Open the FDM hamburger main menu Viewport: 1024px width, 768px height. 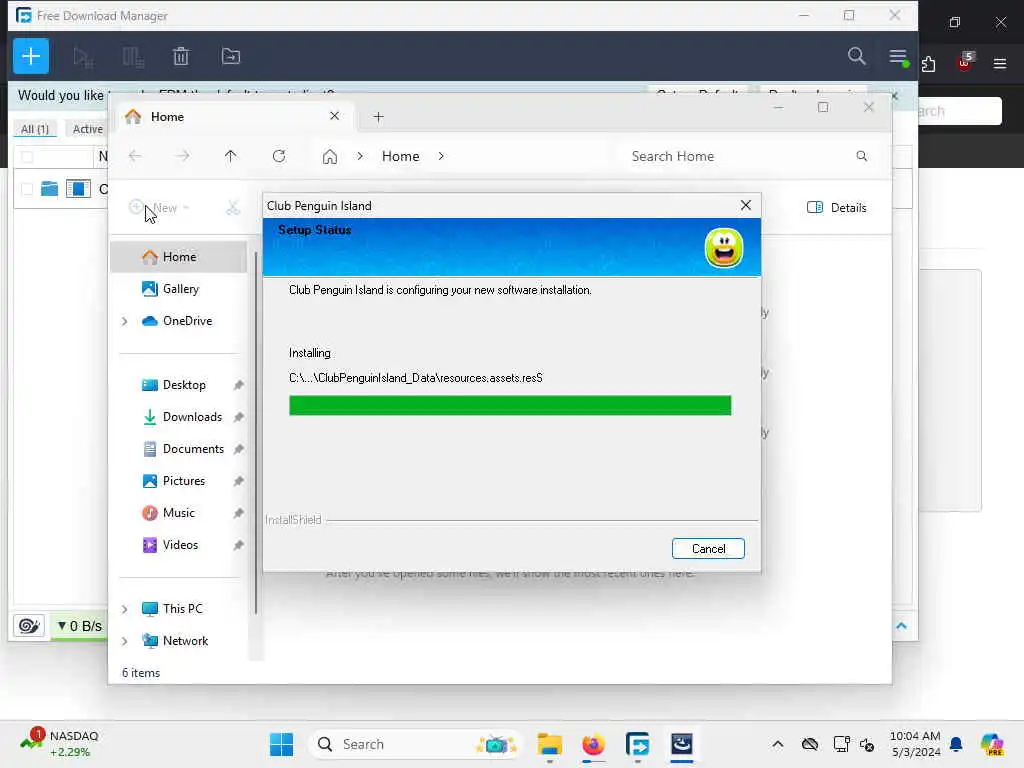[x=898, y=57]
